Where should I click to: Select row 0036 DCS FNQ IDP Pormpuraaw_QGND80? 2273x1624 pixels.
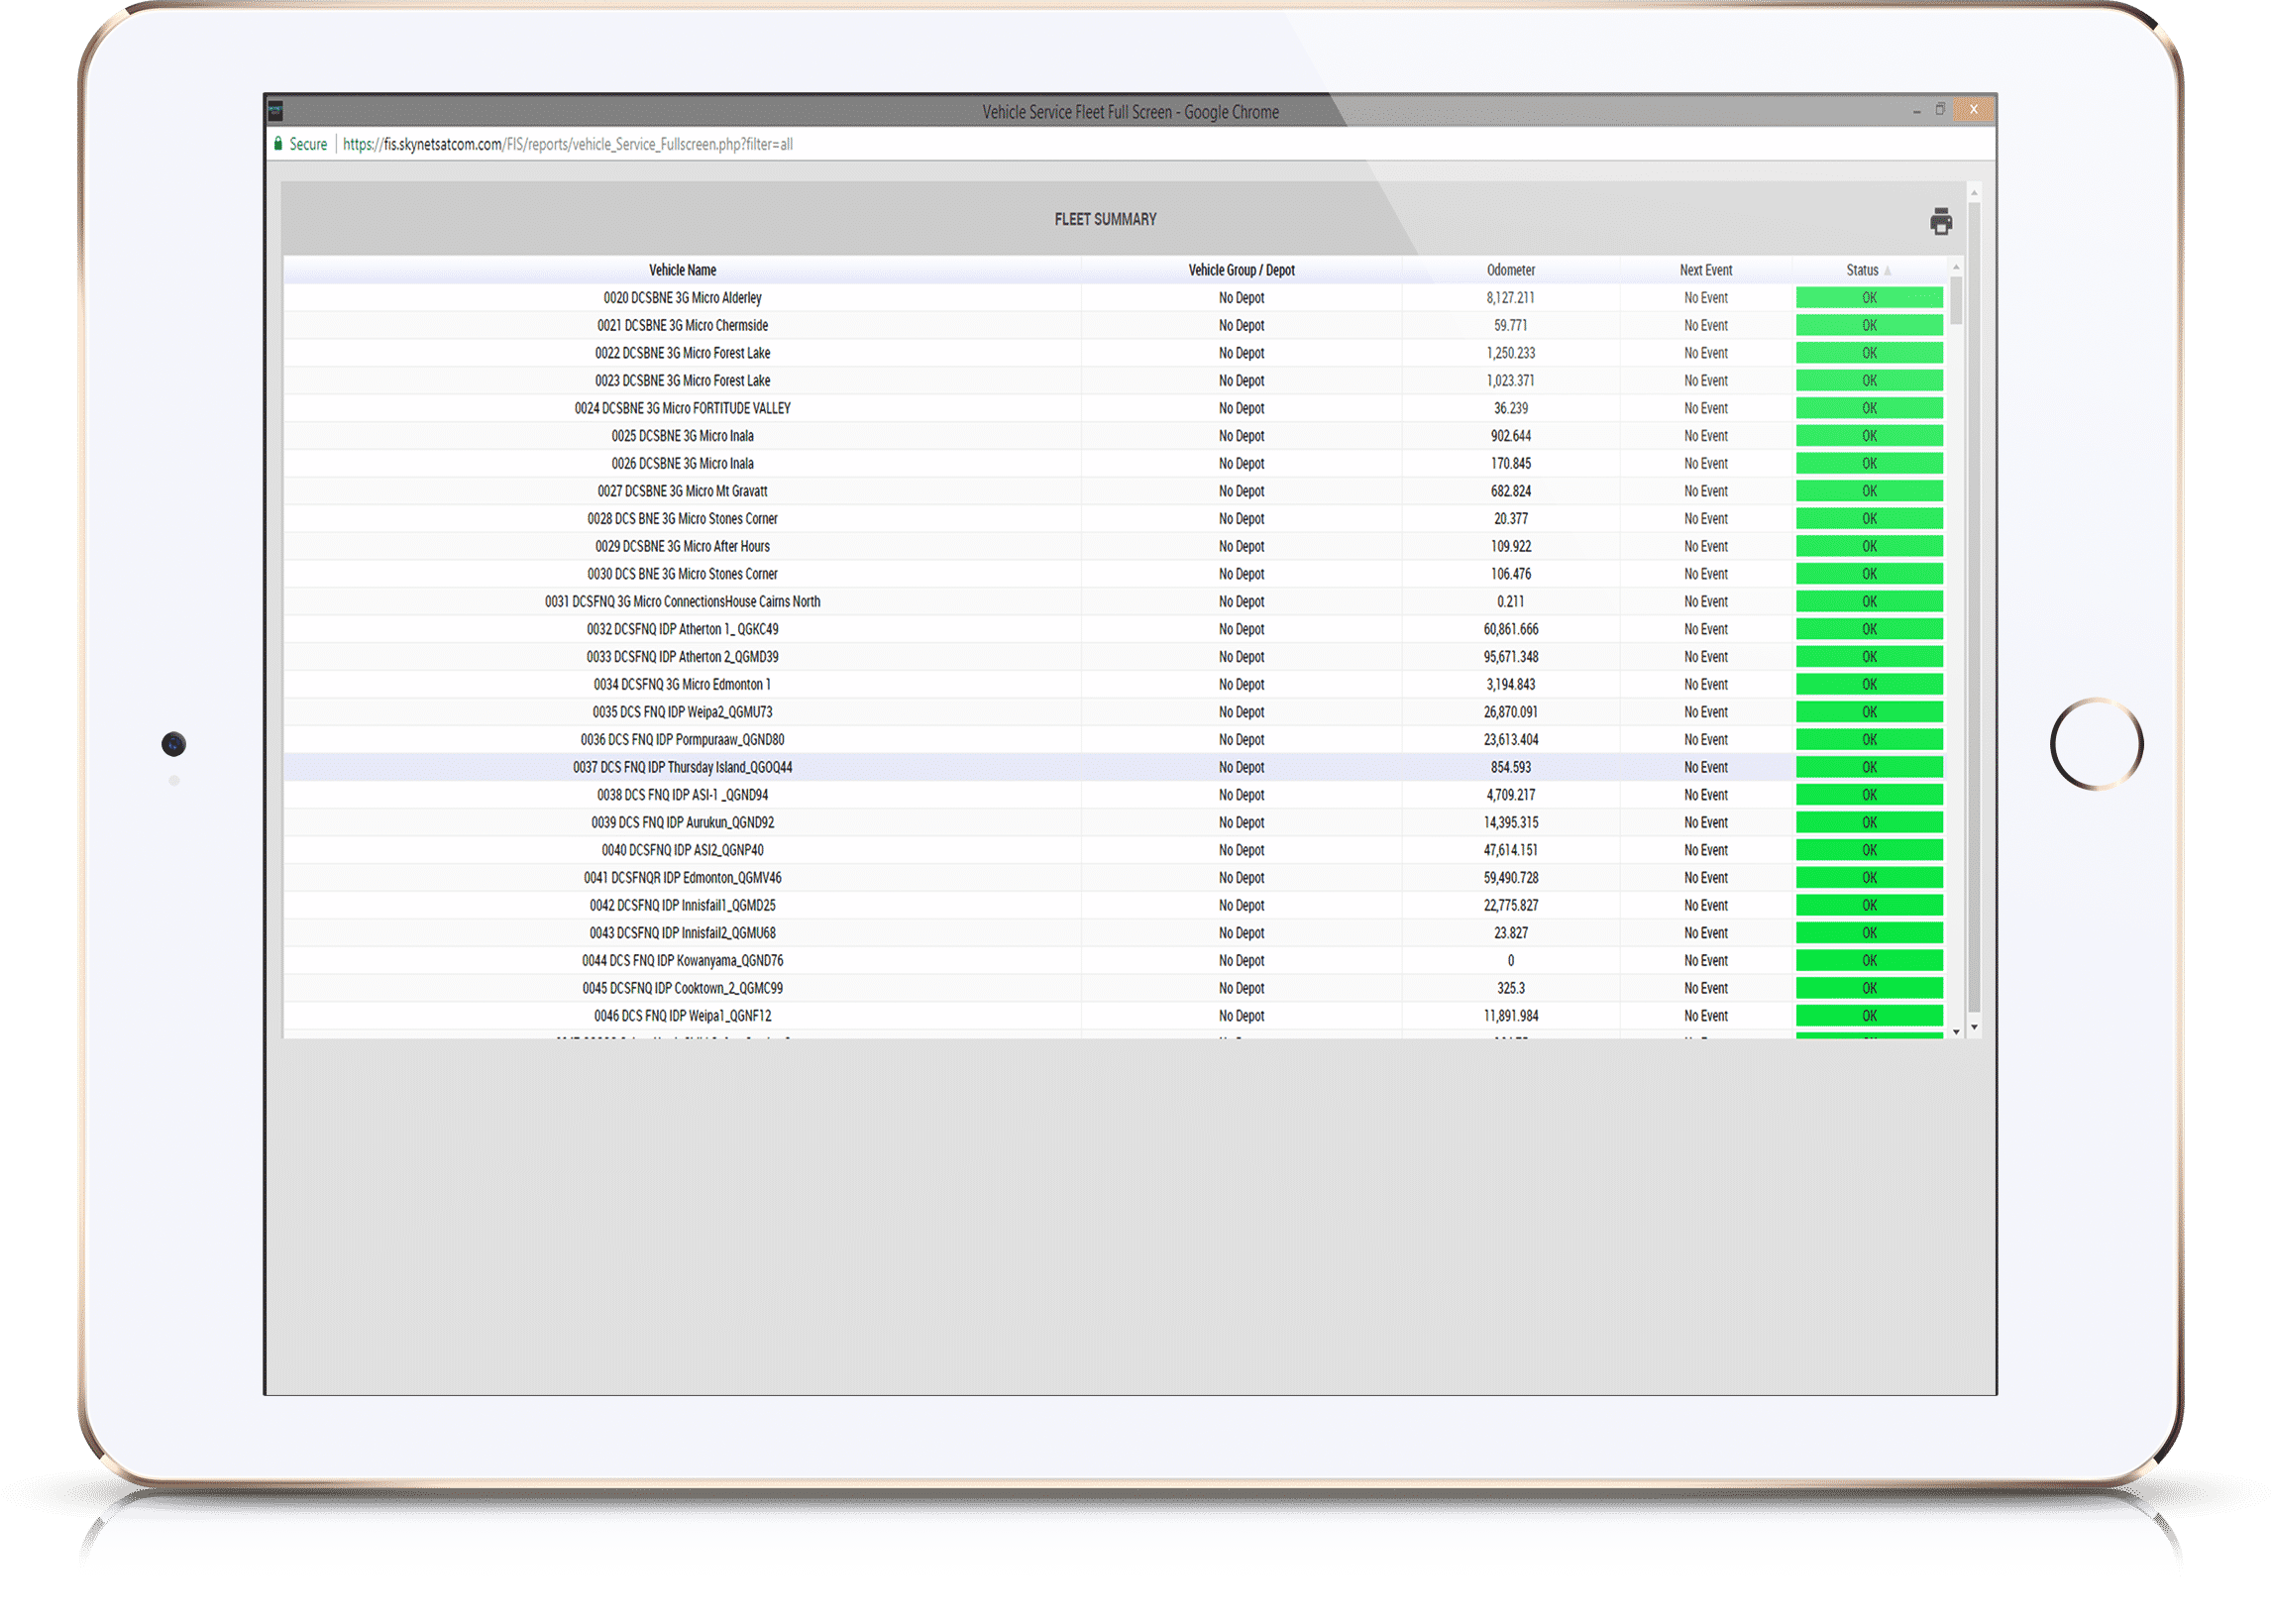tap(1114, 739)
